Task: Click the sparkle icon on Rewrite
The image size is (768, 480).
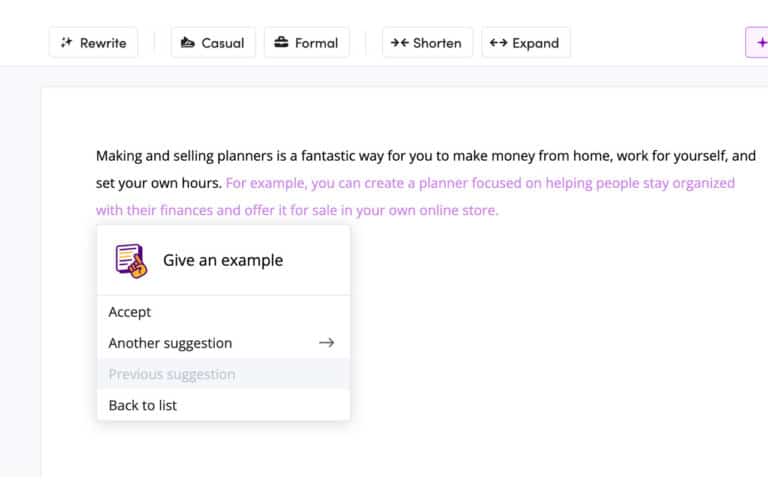Action: [67, 43]
